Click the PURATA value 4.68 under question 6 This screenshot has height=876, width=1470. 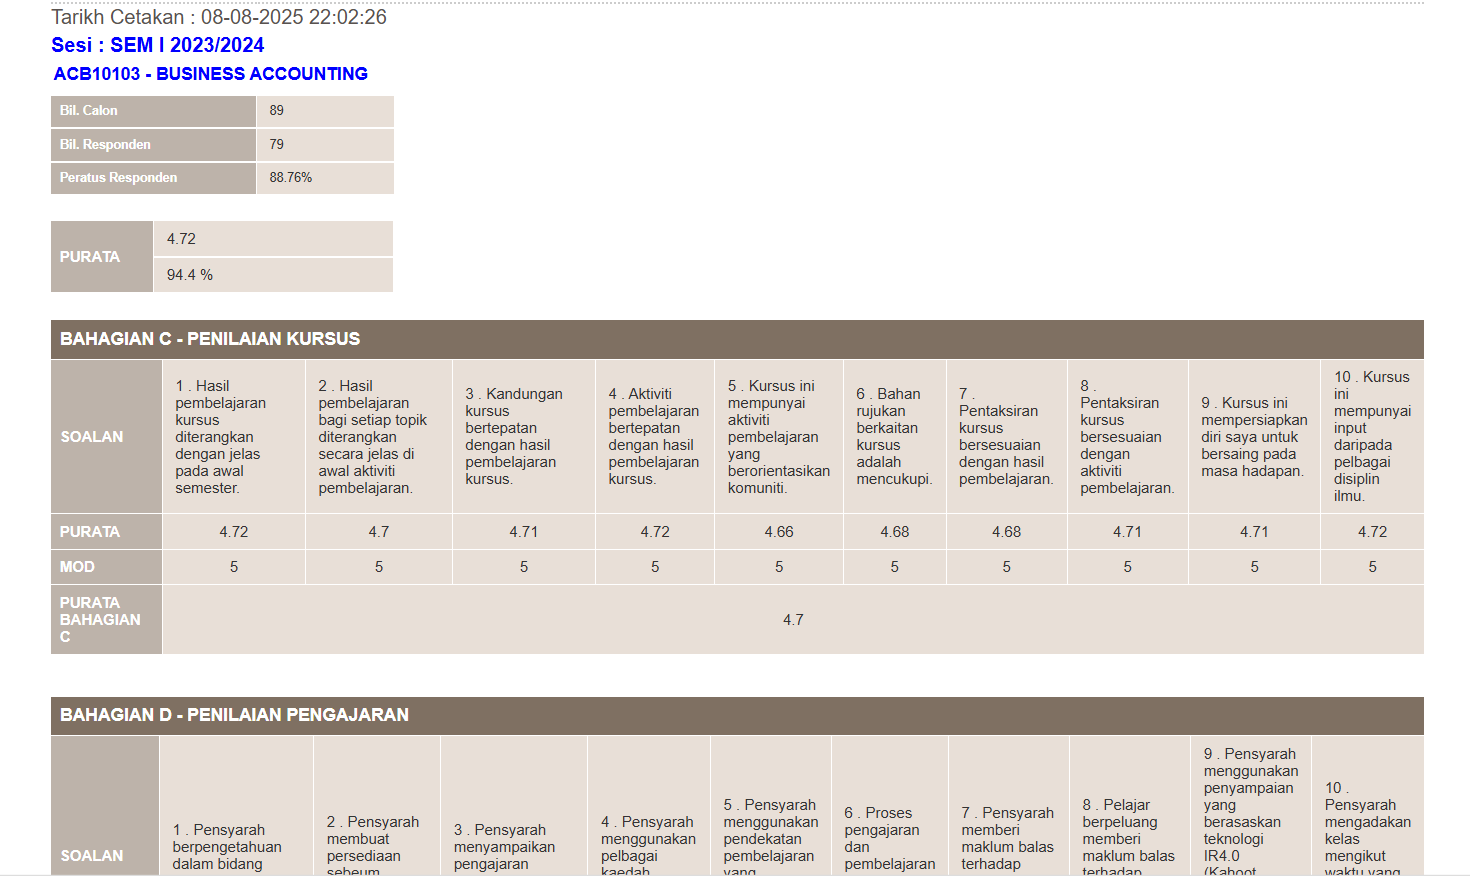895,532
